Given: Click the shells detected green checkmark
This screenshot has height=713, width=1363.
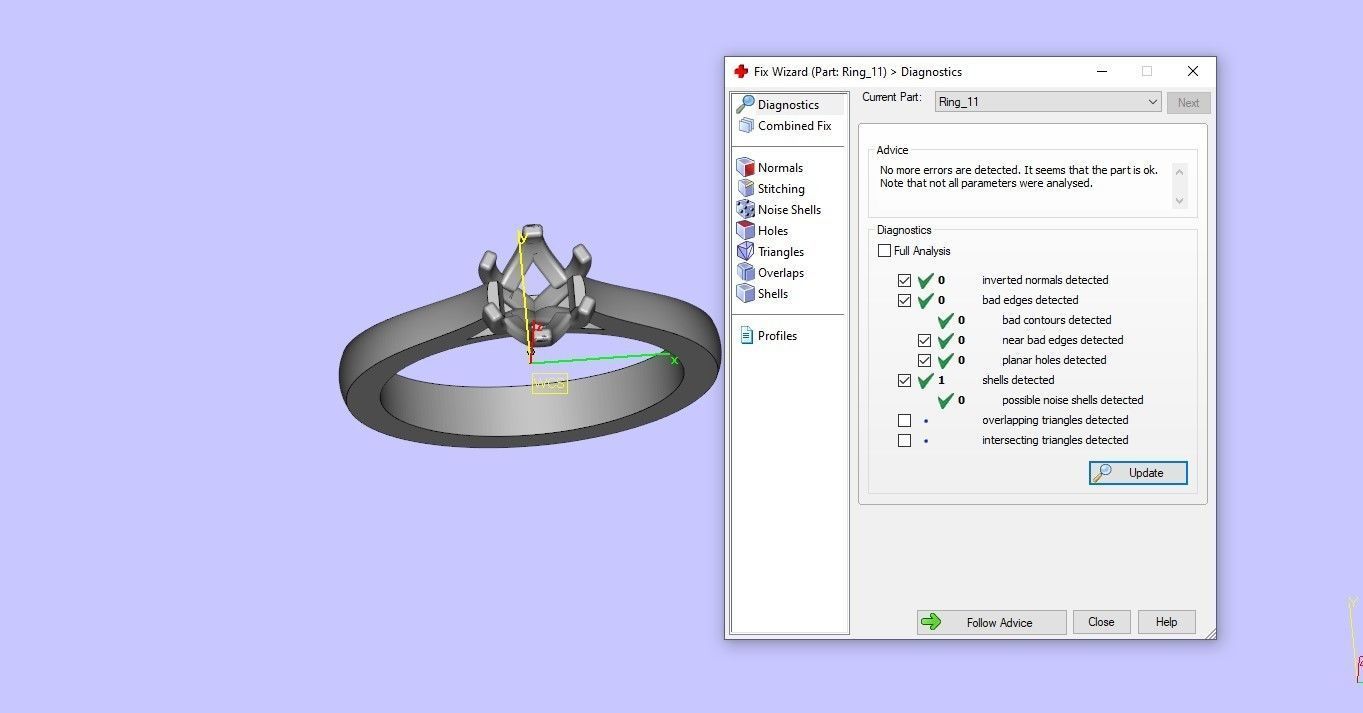Looking at the screenshot, I should pos(925,380).
